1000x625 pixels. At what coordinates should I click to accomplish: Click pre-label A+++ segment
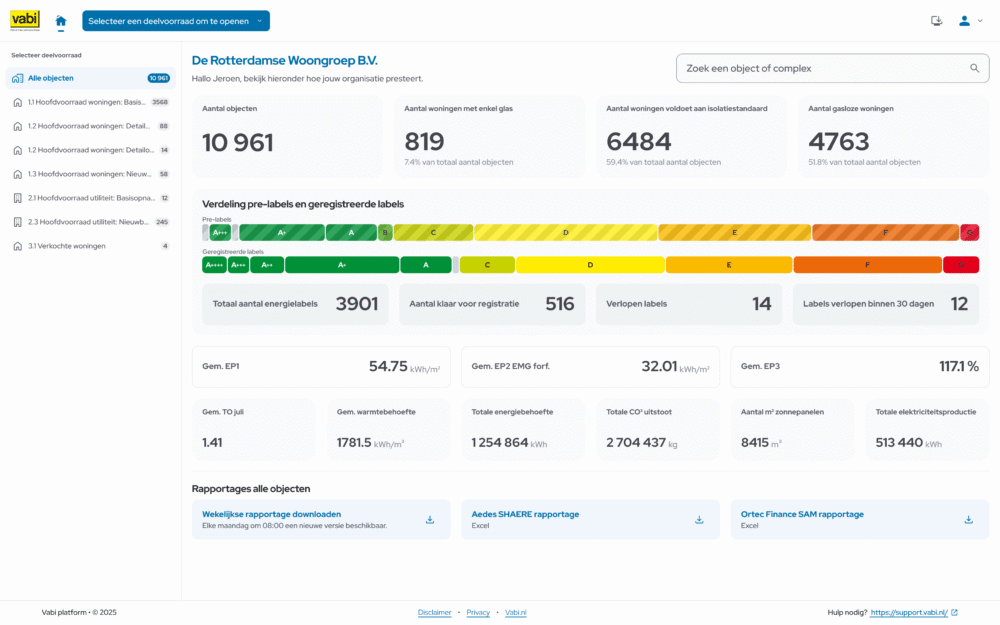point(220,233)
